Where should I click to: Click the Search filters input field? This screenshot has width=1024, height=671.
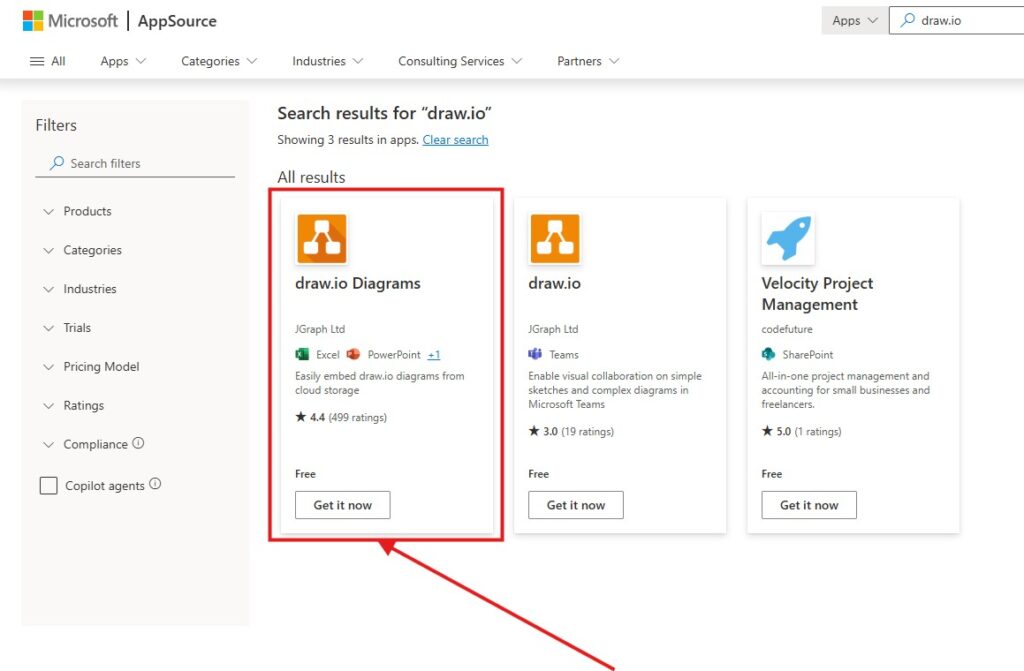[x=140, y=163]
